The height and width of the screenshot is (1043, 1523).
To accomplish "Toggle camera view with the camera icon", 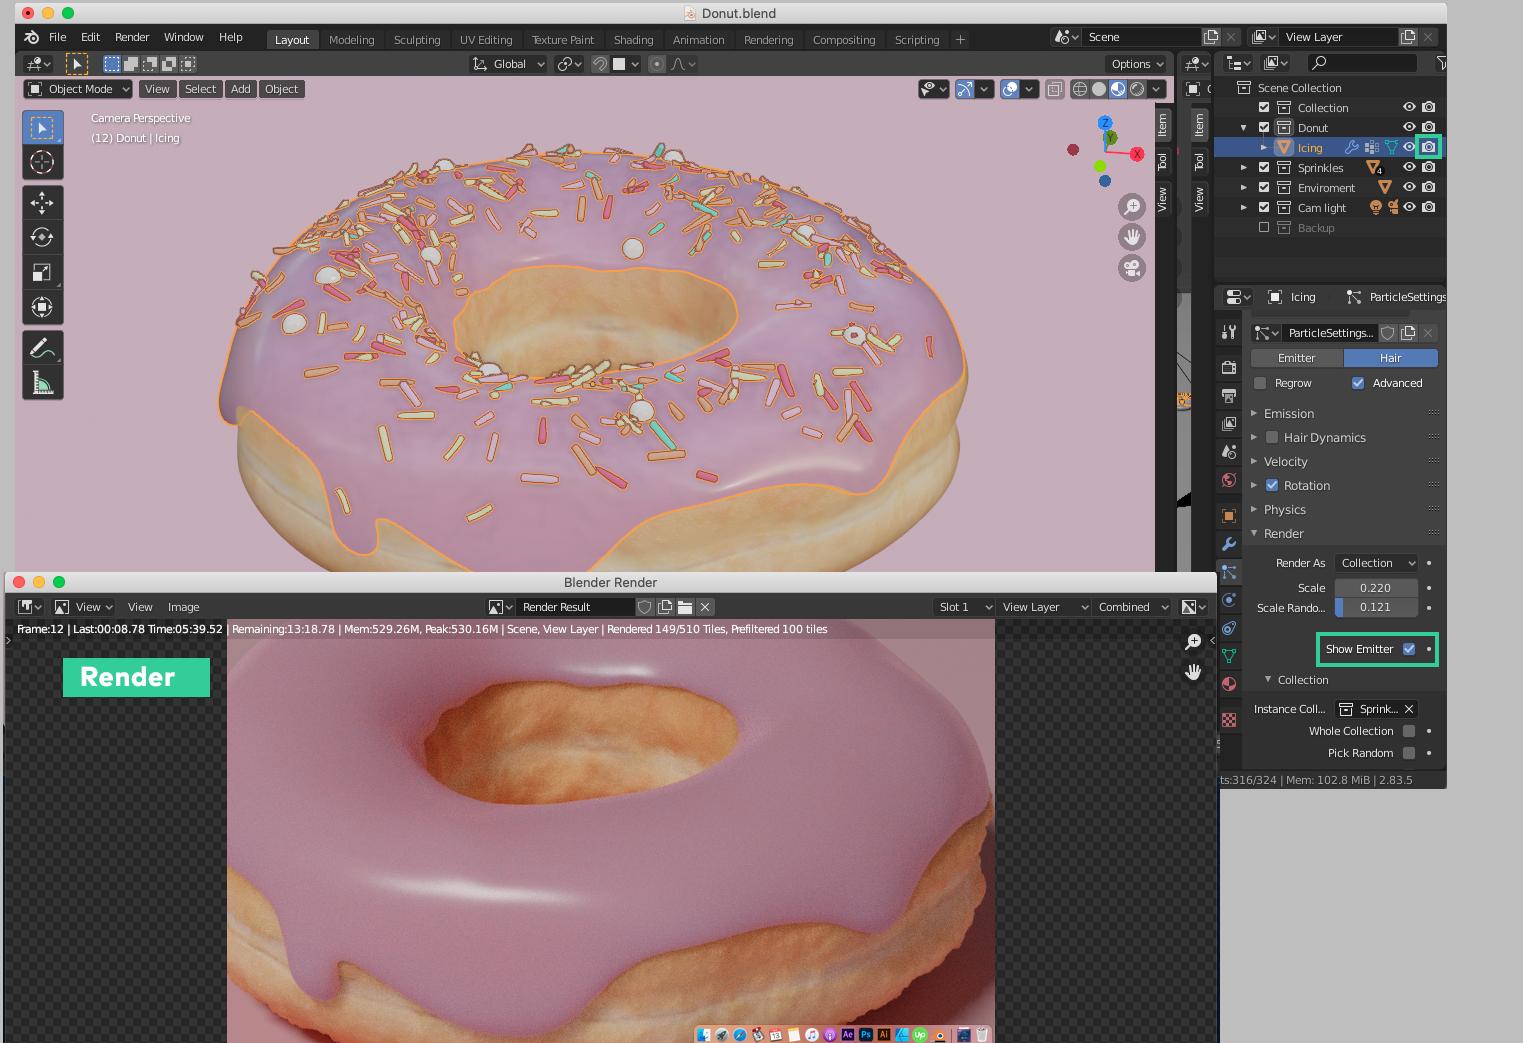I will click(x=1132, y=268).
